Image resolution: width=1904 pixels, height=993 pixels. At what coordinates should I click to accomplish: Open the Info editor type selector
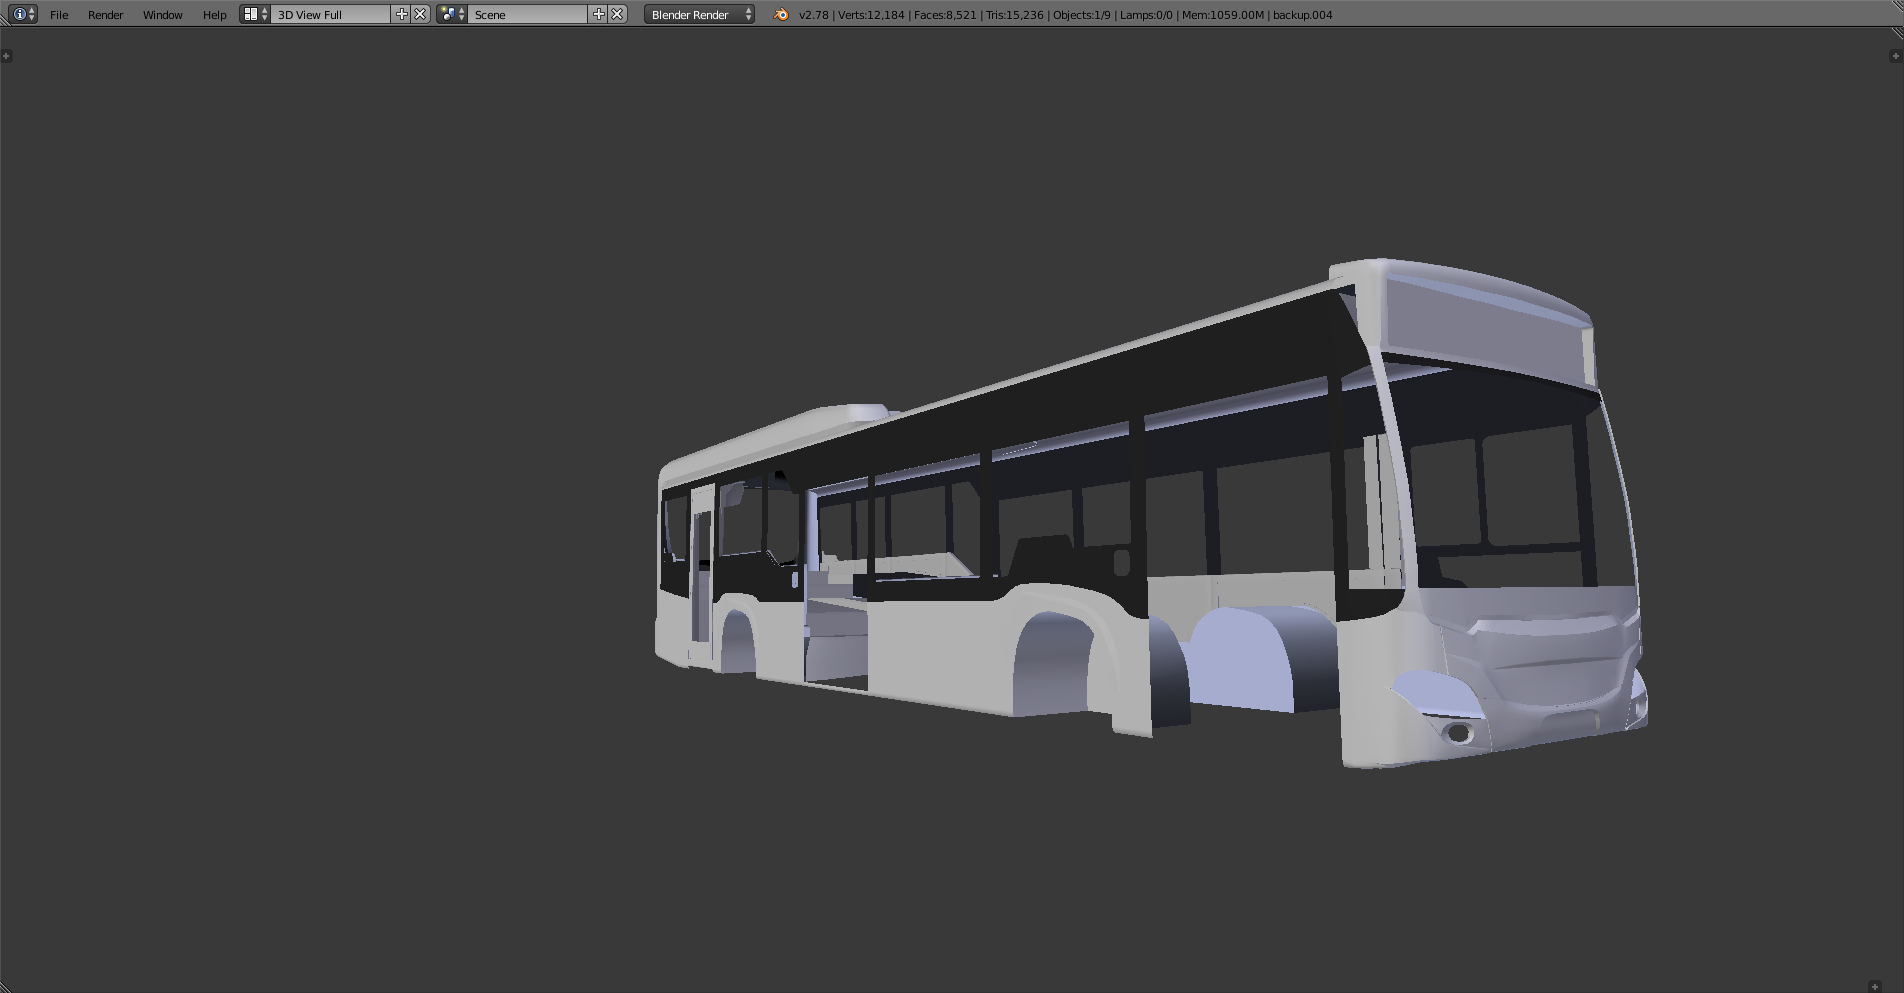[24, 14]
